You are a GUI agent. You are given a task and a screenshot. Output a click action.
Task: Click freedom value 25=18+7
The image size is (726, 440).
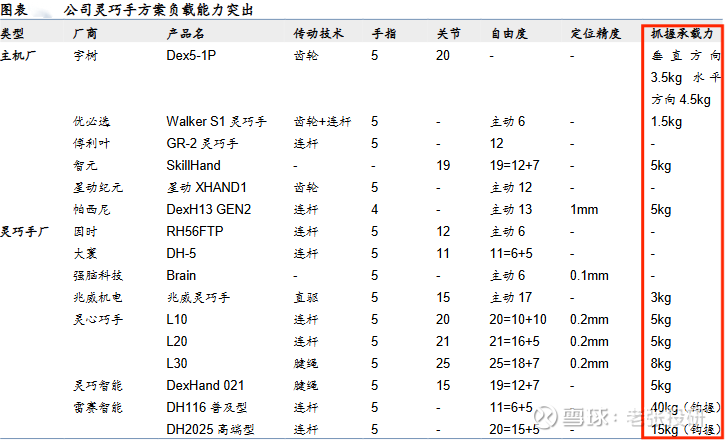click(515, 363)
